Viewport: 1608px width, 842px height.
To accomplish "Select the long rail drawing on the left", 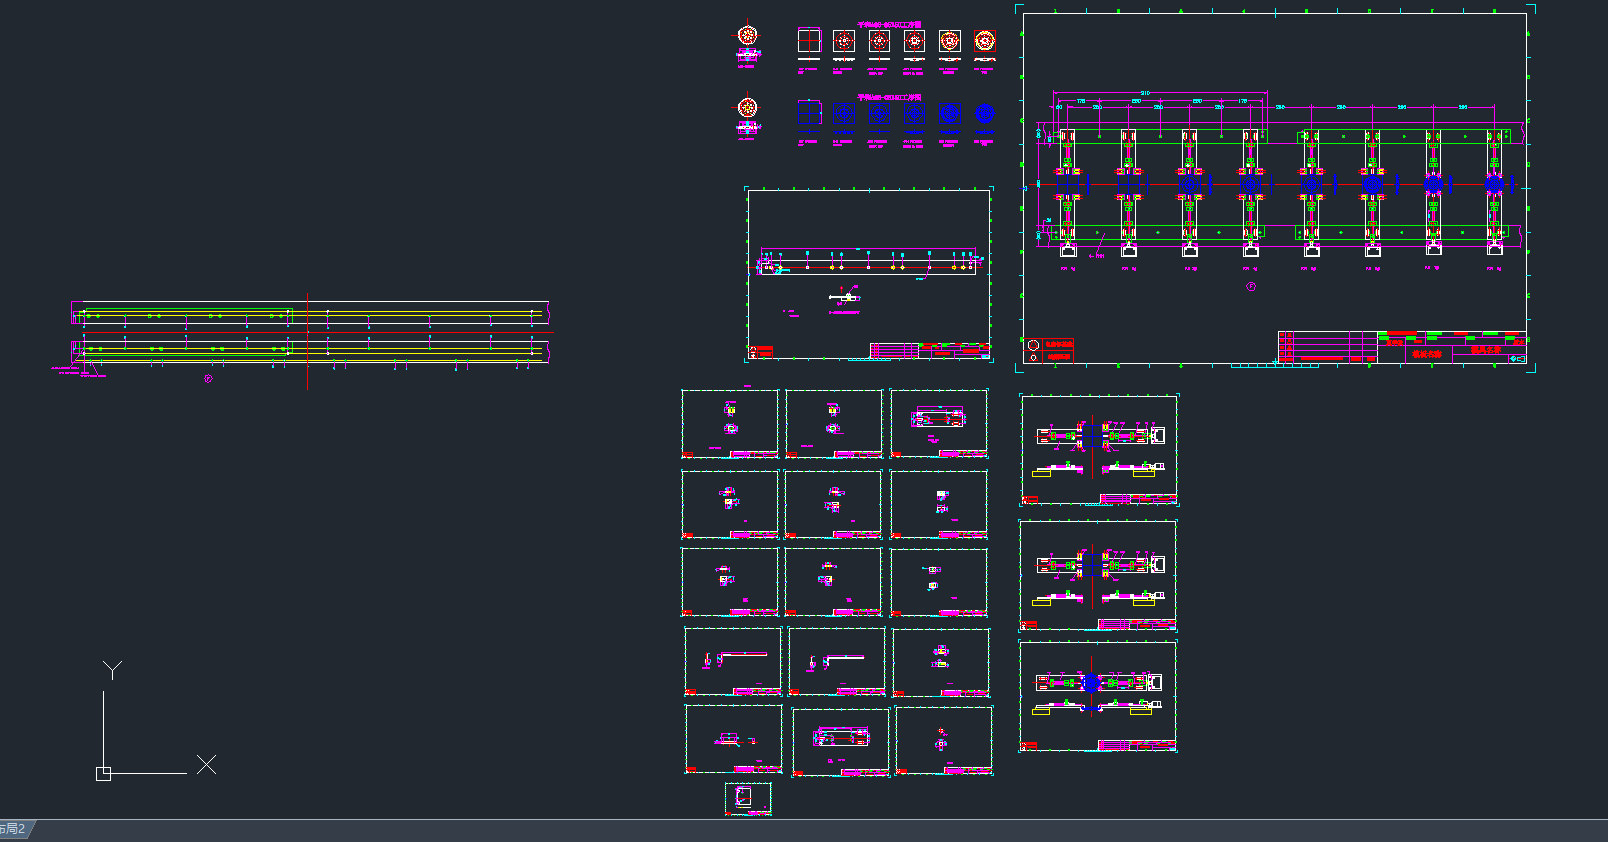I will pyautogui.click(x=310, y=333).
